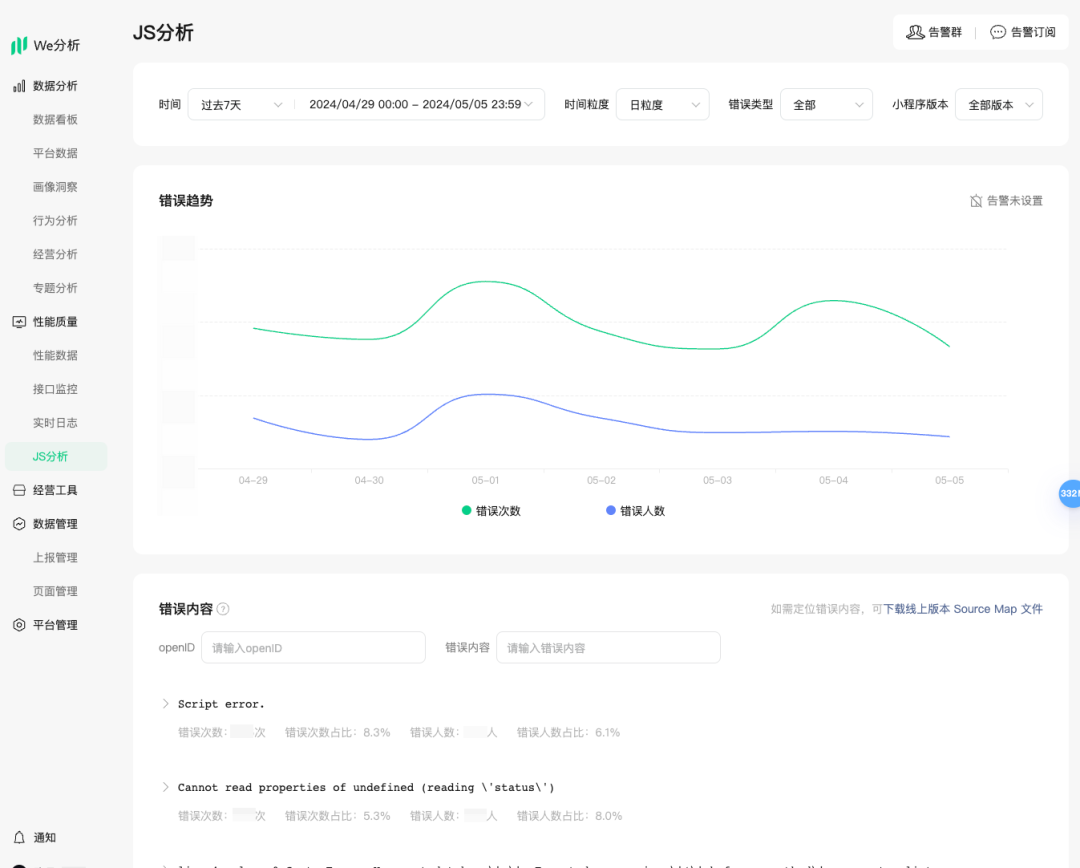Select 实时日志 in the sidebar
1080x868 pixels.
(x=55, y=423)
